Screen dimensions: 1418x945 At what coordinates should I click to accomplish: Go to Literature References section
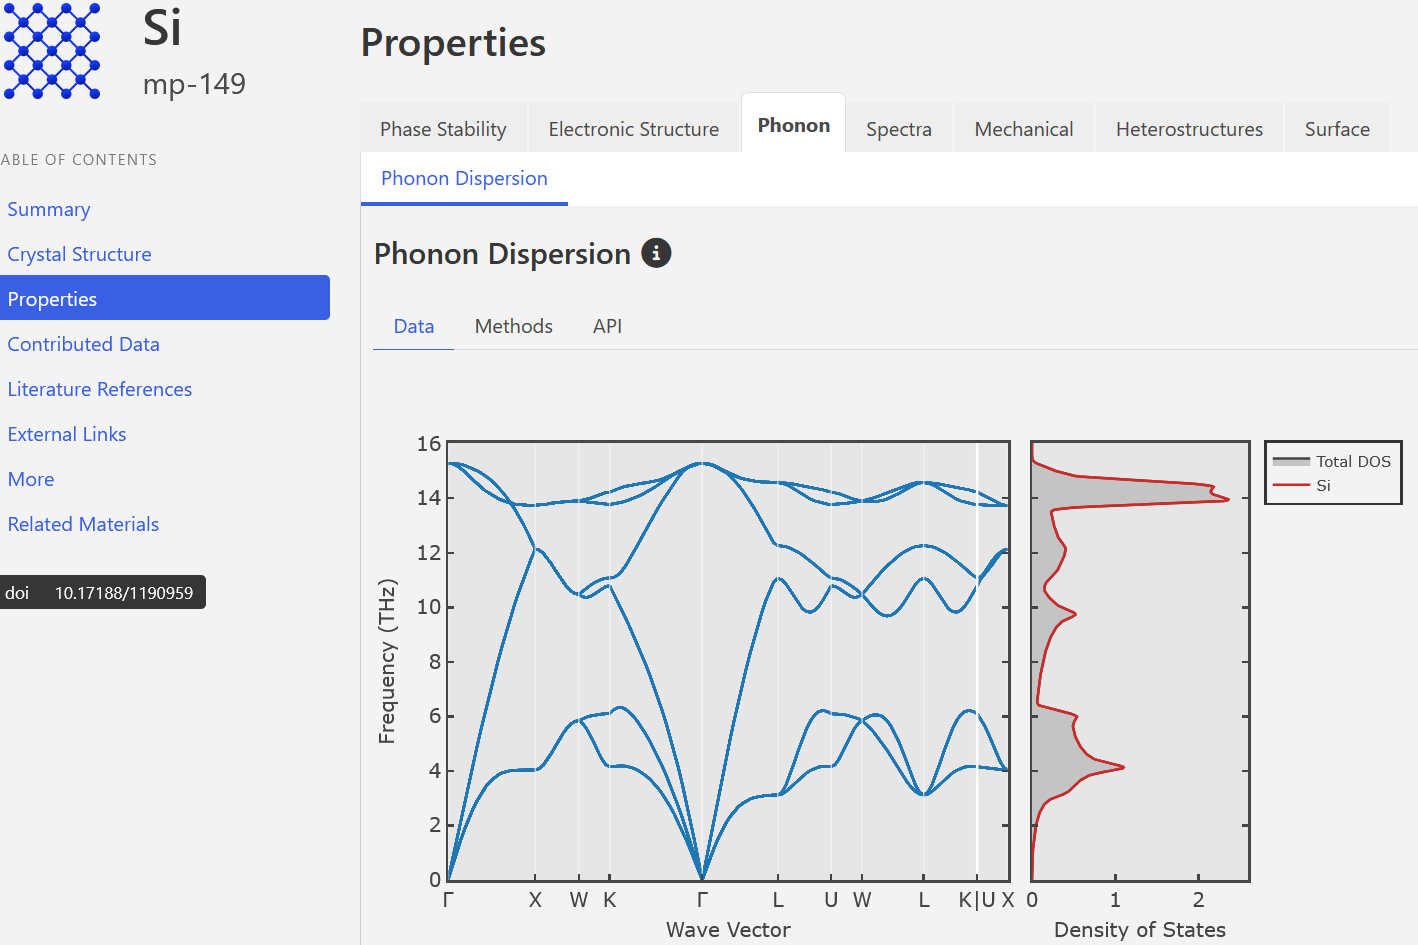100,390
